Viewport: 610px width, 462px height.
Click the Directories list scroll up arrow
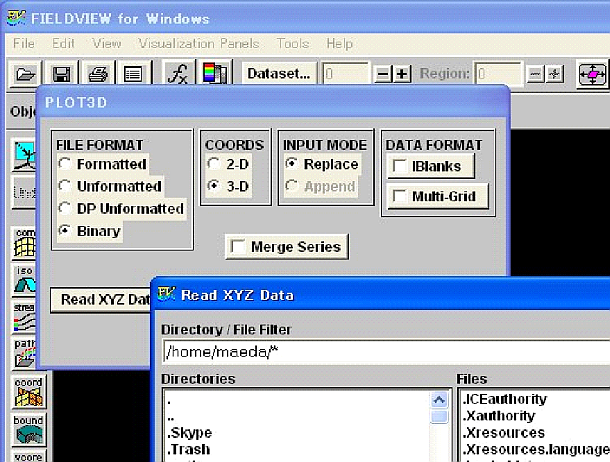439,398
